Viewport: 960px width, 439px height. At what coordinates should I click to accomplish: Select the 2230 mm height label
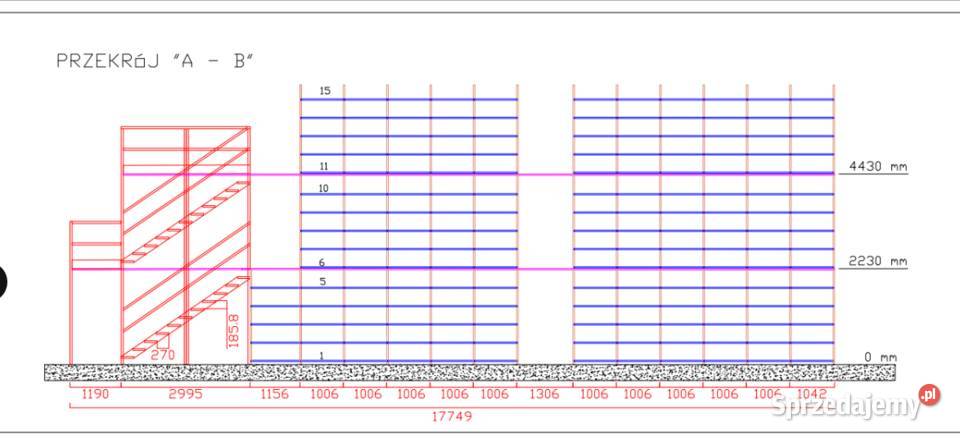pos(877,262)
